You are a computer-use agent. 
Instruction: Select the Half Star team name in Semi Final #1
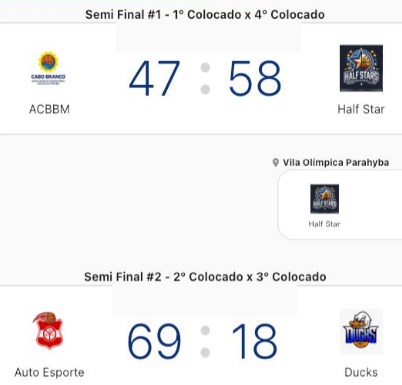361,109
